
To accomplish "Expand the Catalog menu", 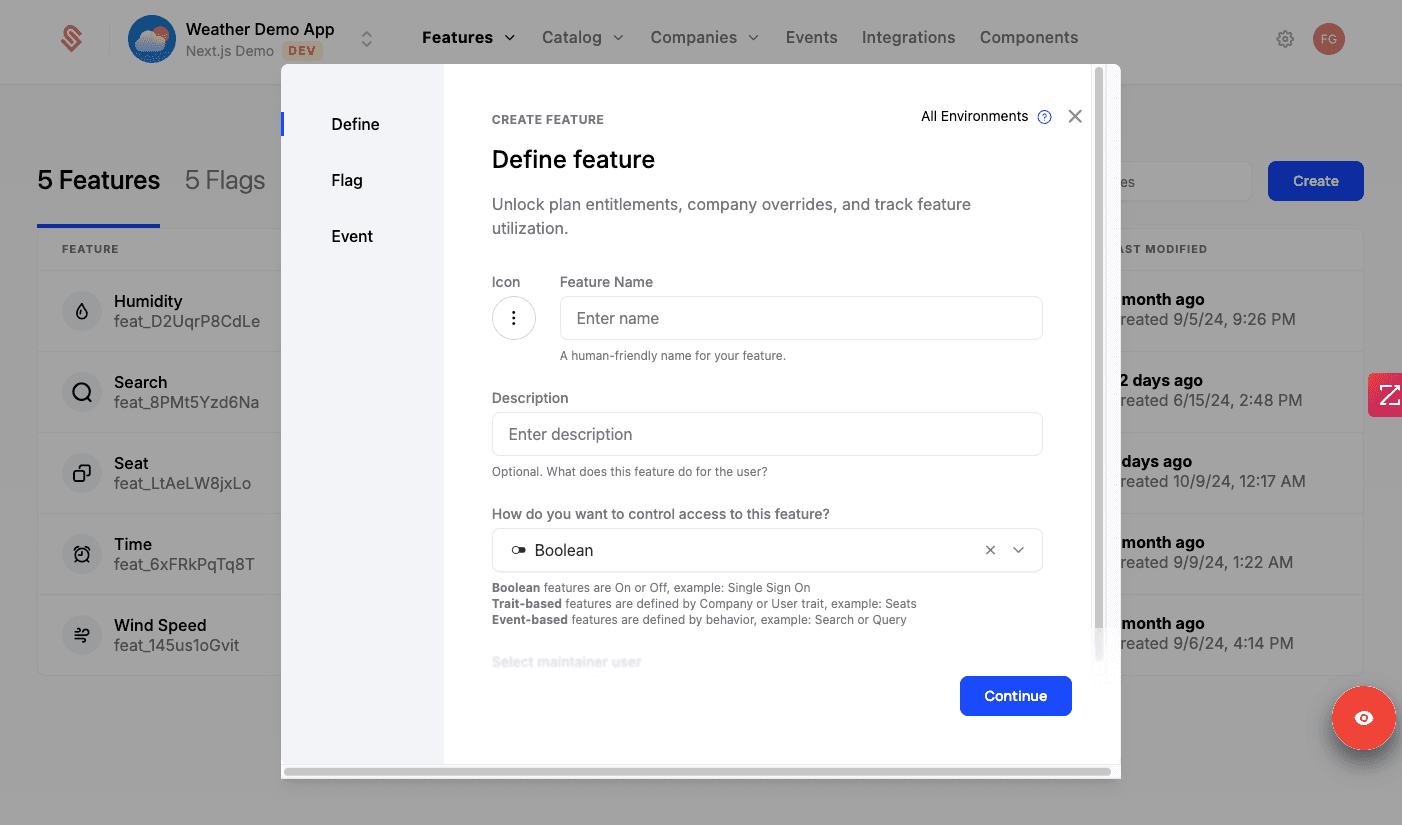I will (582, 38).
